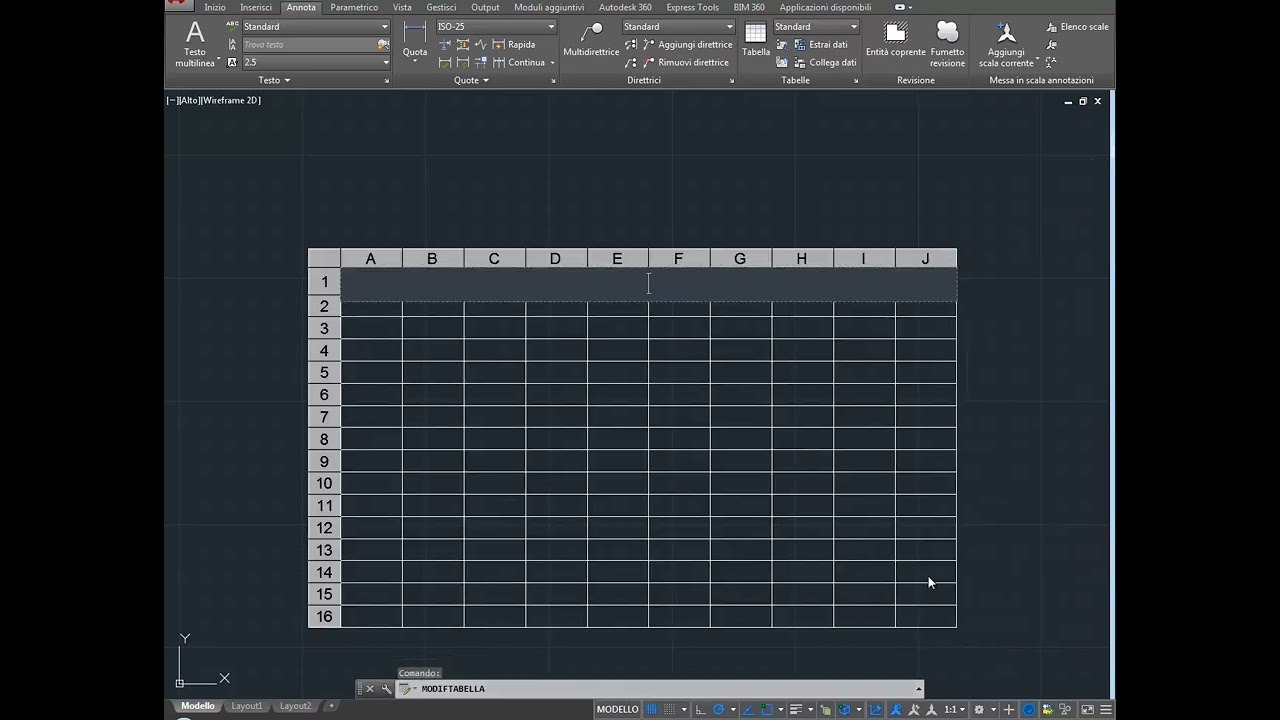Select the Quota dimension tool
This screenshot has width=1280, height=720.
point(415,42)
